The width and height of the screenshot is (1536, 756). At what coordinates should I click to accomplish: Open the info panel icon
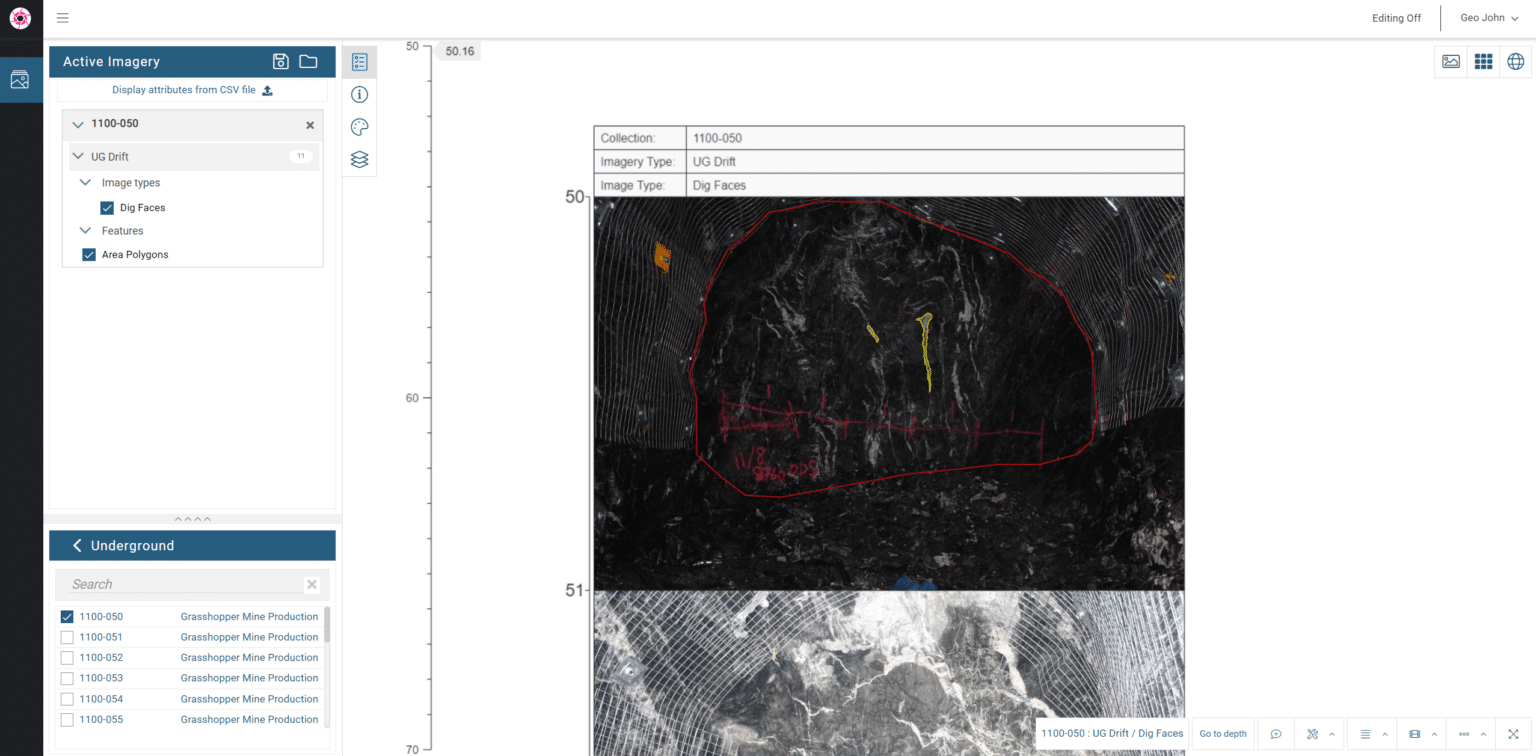360,95
